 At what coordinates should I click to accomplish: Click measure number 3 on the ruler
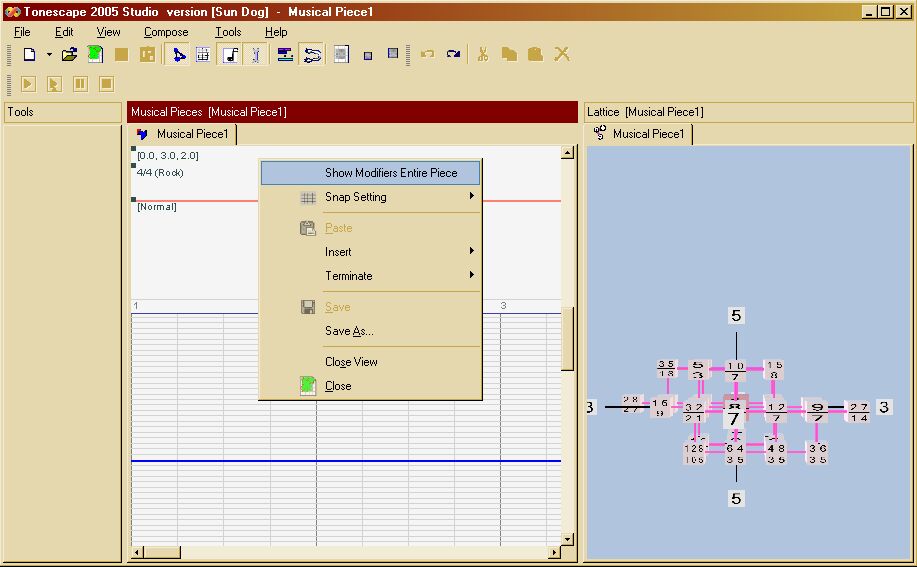click(503, 306)
